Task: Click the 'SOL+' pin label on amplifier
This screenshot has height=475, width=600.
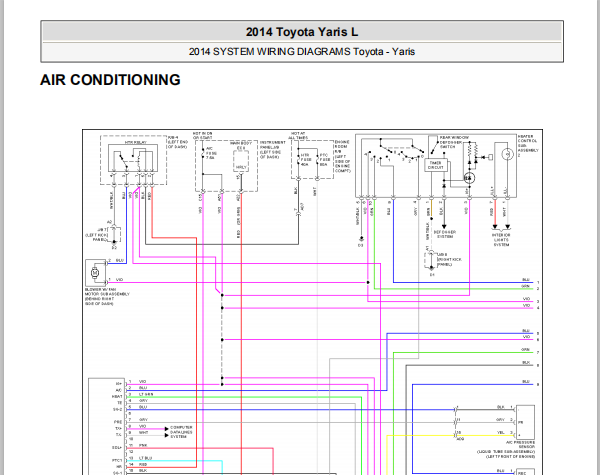Action: click(117, 447)
